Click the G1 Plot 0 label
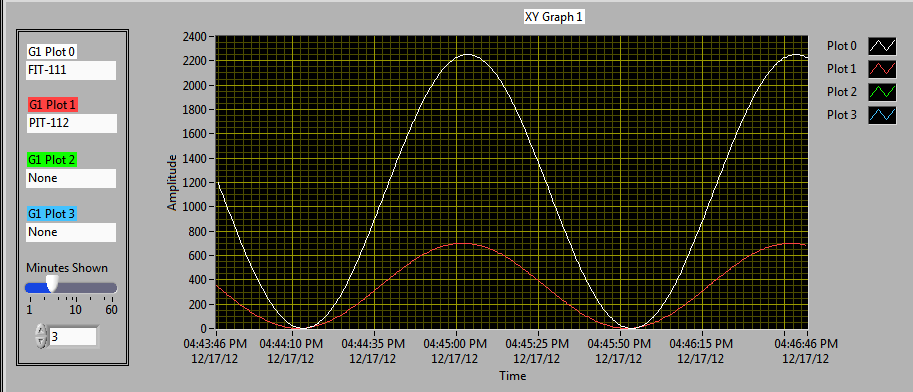This screenshot has width=913, height=392. [x=52, y=52]
